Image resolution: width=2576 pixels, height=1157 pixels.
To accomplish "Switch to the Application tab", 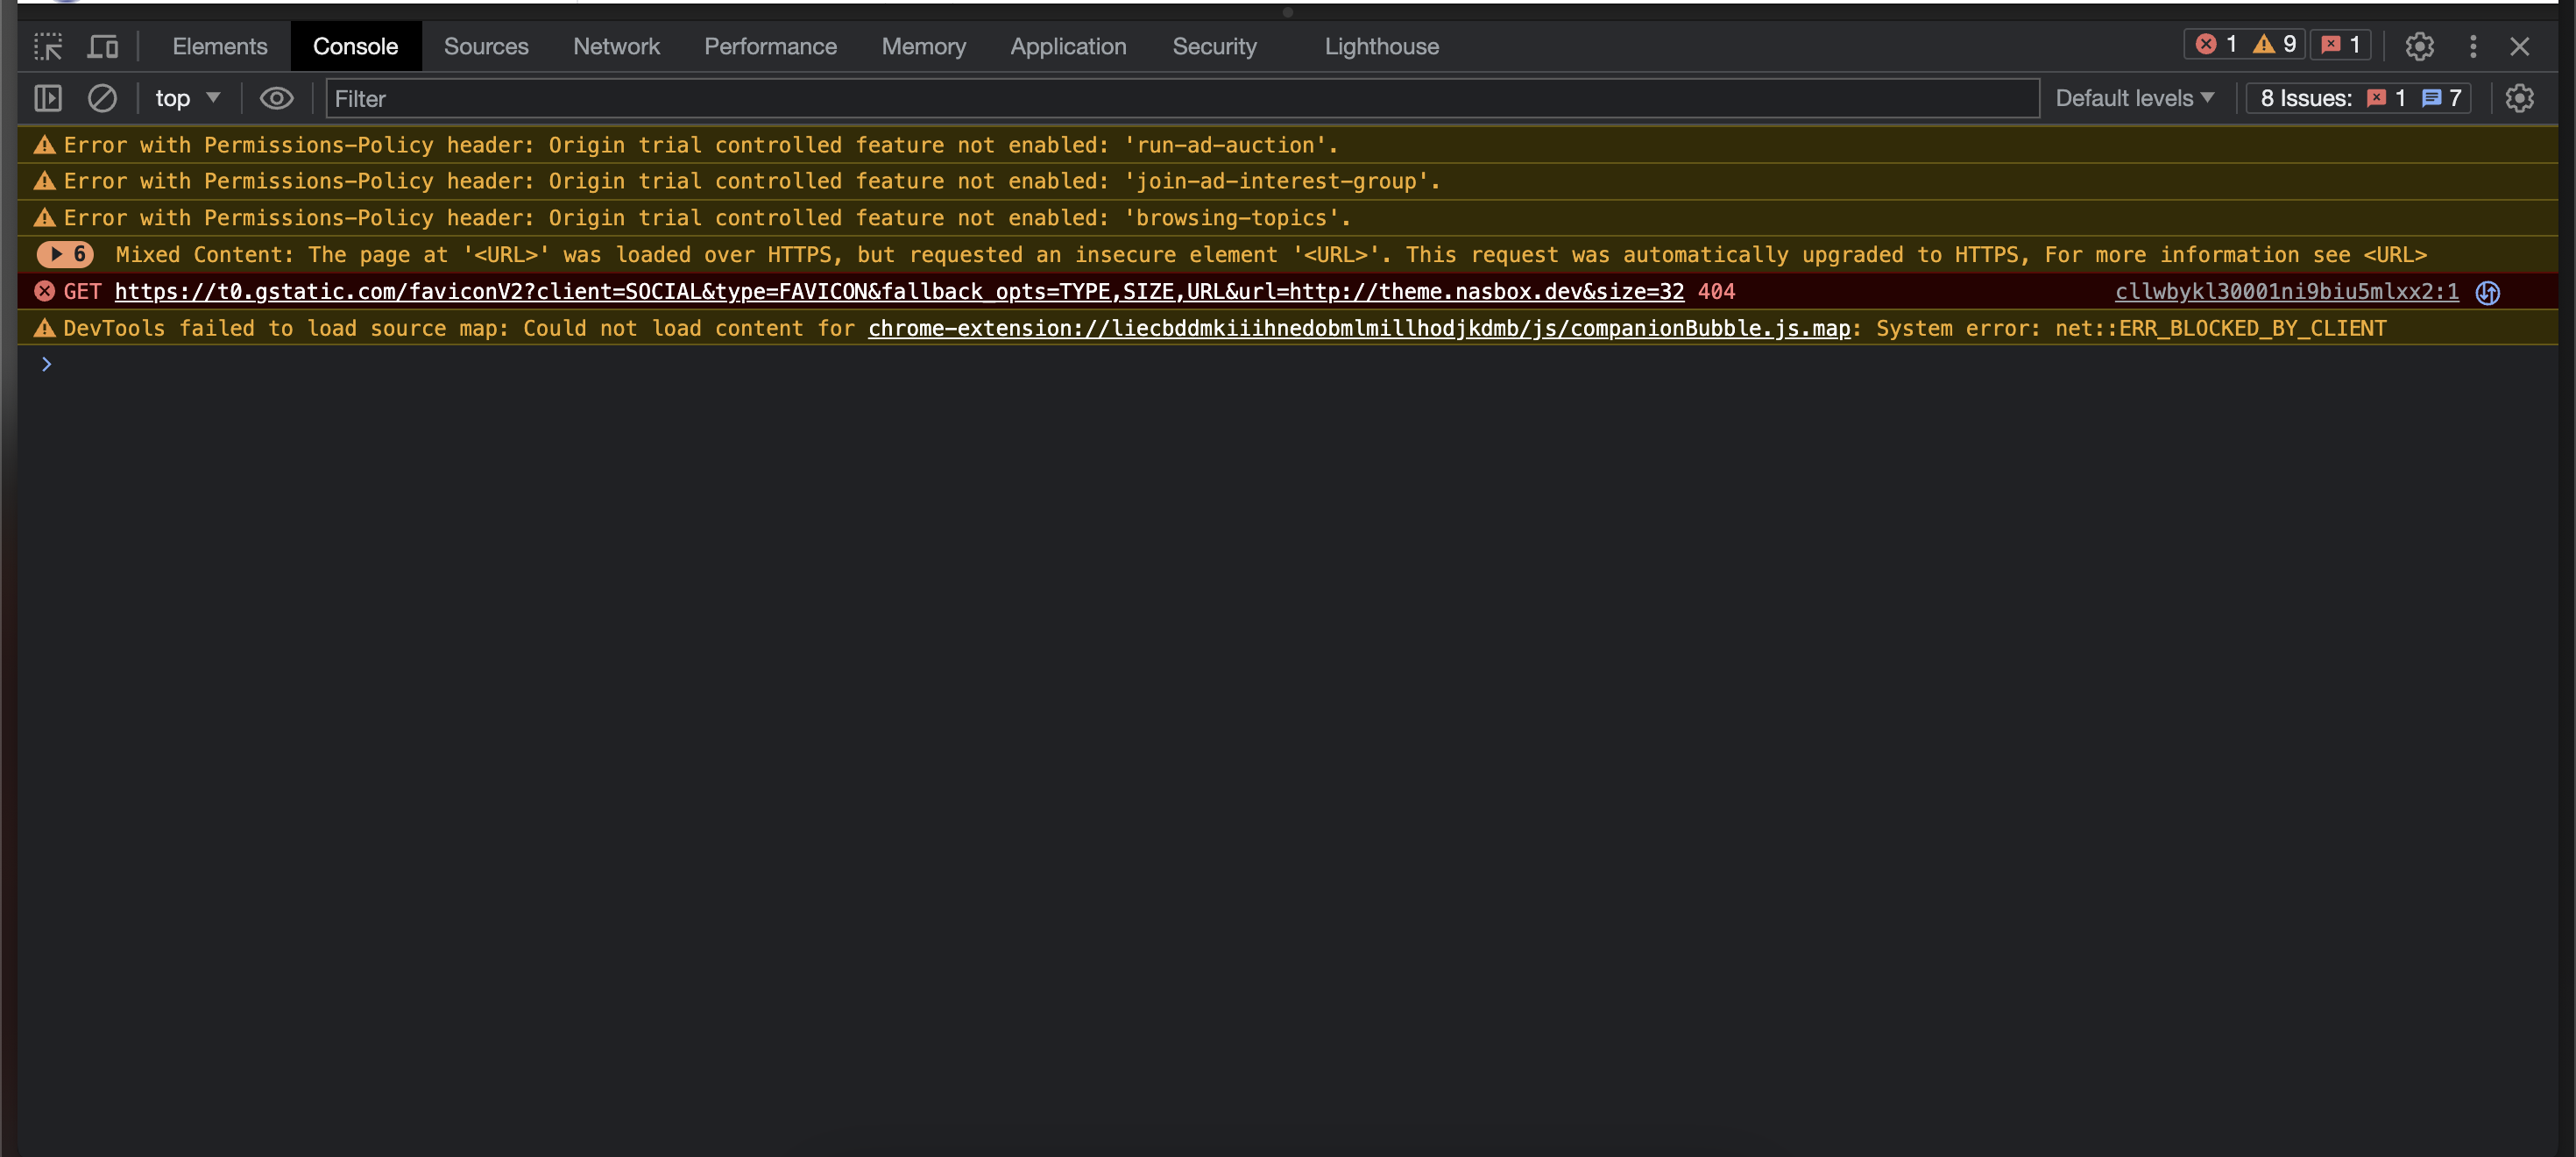I will coord(1068,46).
